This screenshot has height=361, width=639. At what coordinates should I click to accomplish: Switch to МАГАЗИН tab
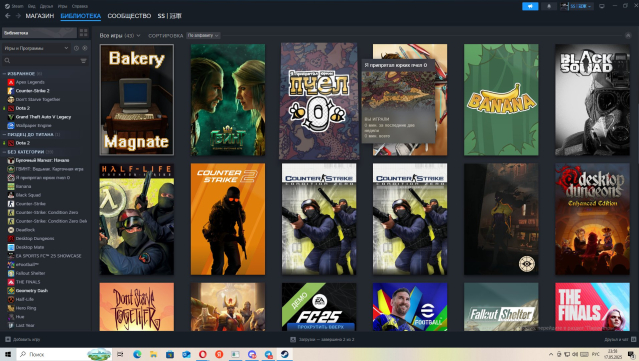click(40, 16)
